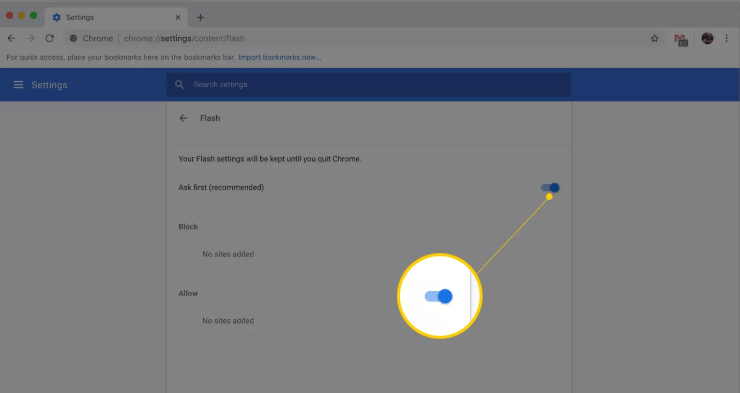Click No sites added under Block
This screenshot has width=740, height=393.
point(228,254)
